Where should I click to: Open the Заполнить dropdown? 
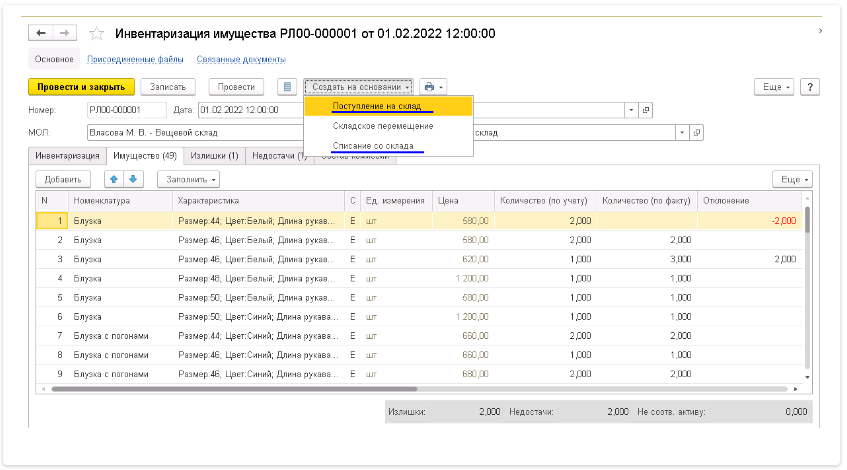[187, 179]
